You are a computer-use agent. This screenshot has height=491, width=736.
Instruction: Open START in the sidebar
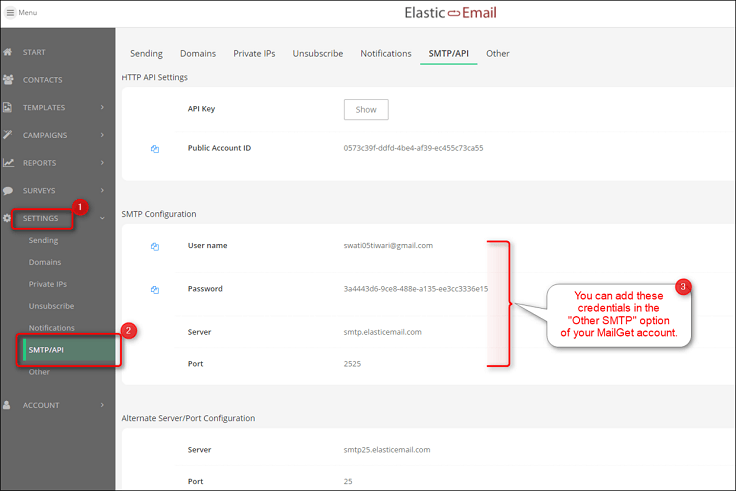click(34, 52)
